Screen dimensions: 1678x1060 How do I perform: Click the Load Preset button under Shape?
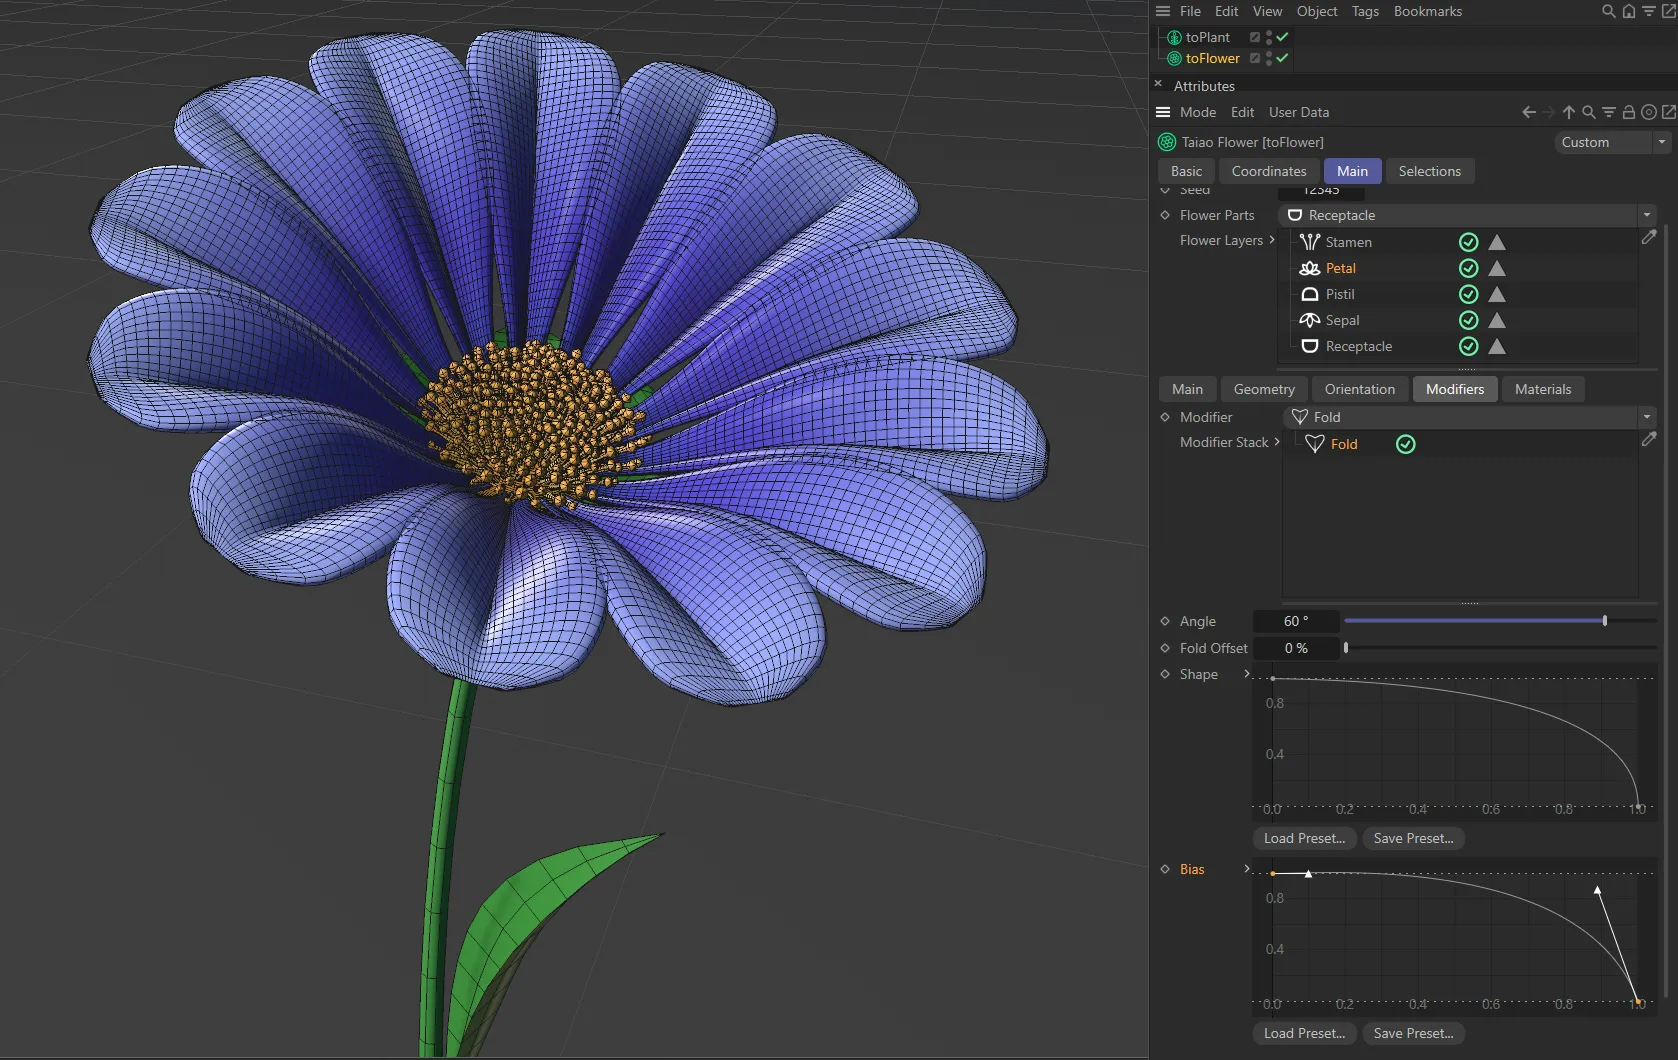1303,838
